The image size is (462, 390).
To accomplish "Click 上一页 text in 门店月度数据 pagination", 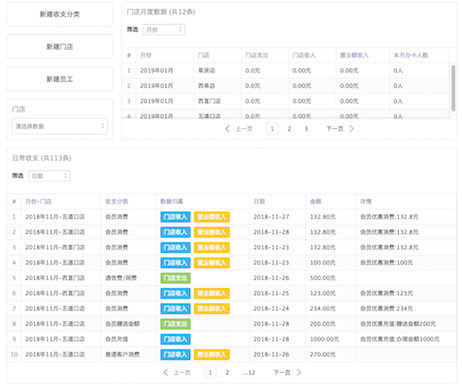I will [x=244, y=129].
